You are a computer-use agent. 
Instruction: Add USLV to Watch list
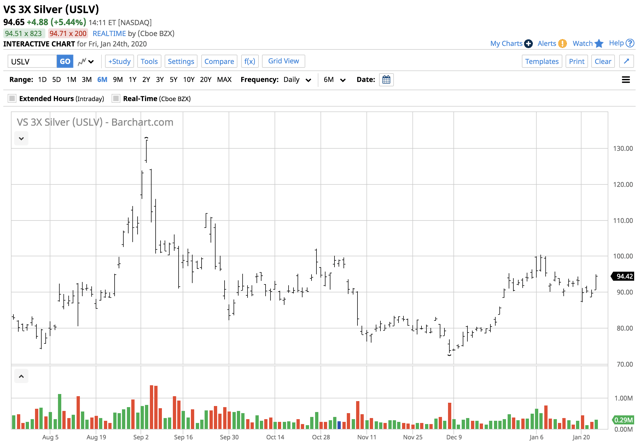tap(582, 43)
